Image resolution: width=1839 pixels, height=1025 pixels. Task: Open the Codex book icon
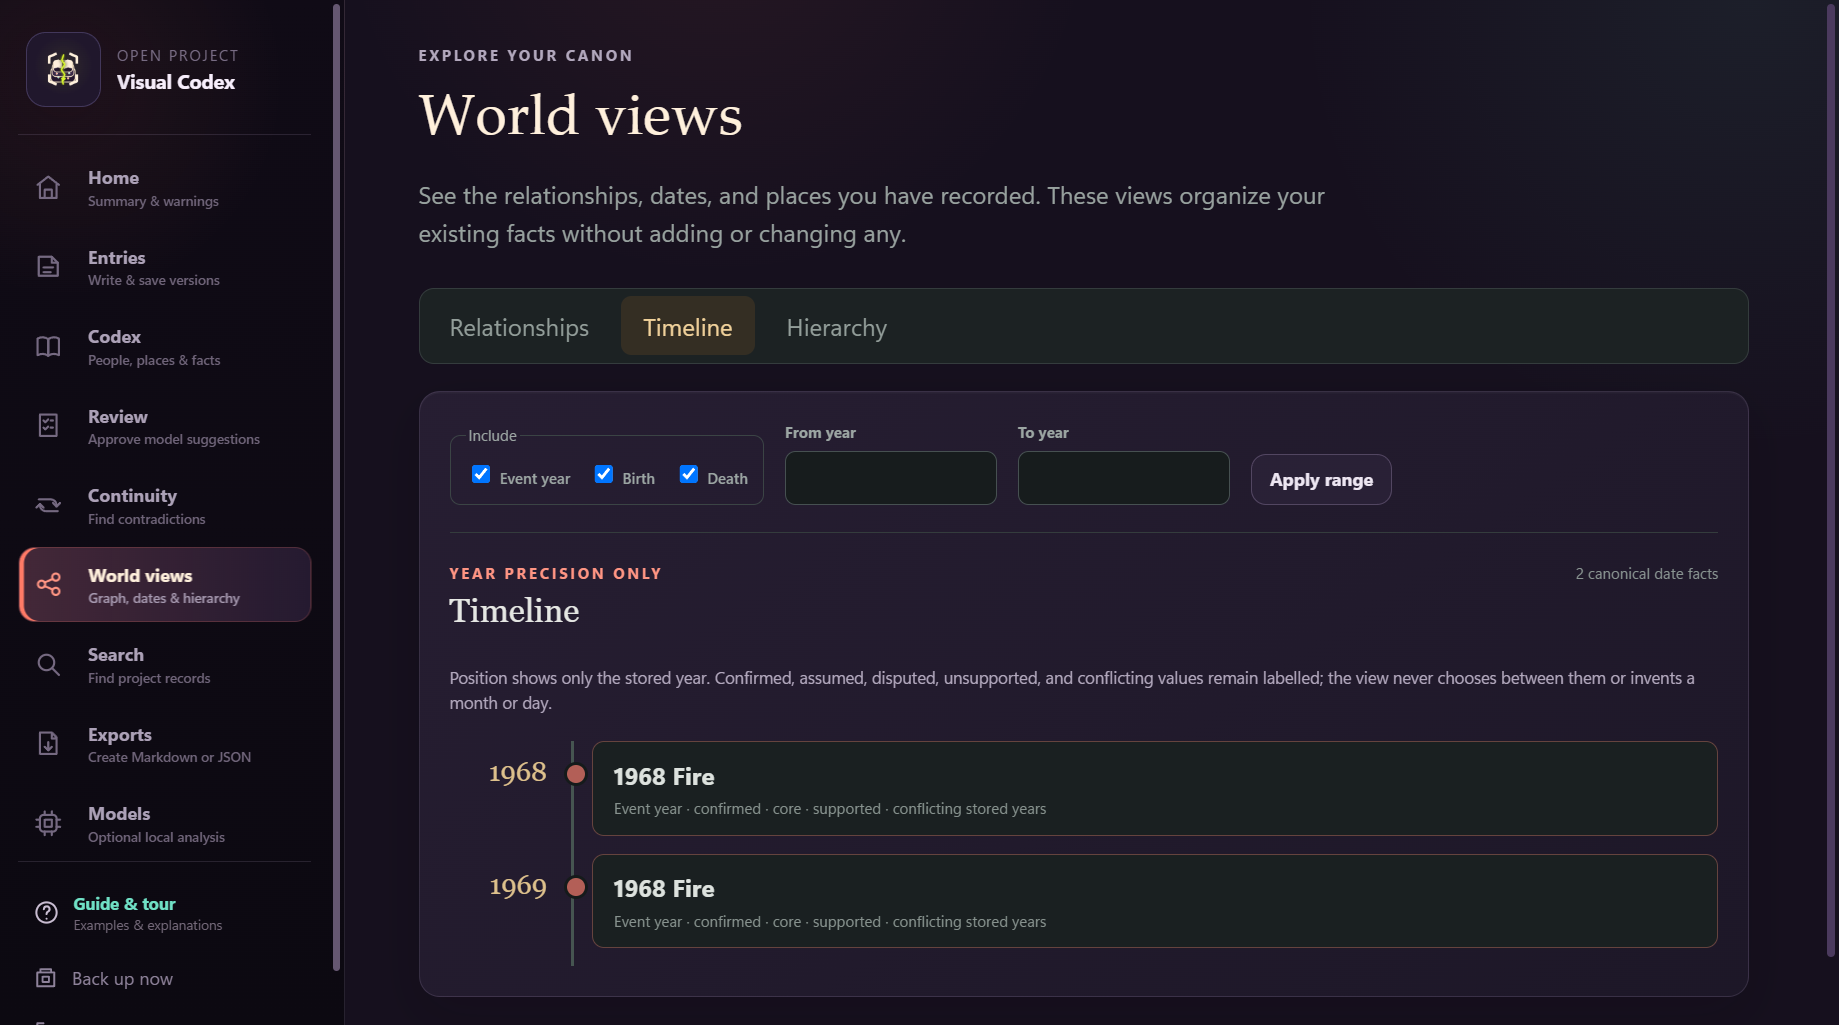coord(48,347)
